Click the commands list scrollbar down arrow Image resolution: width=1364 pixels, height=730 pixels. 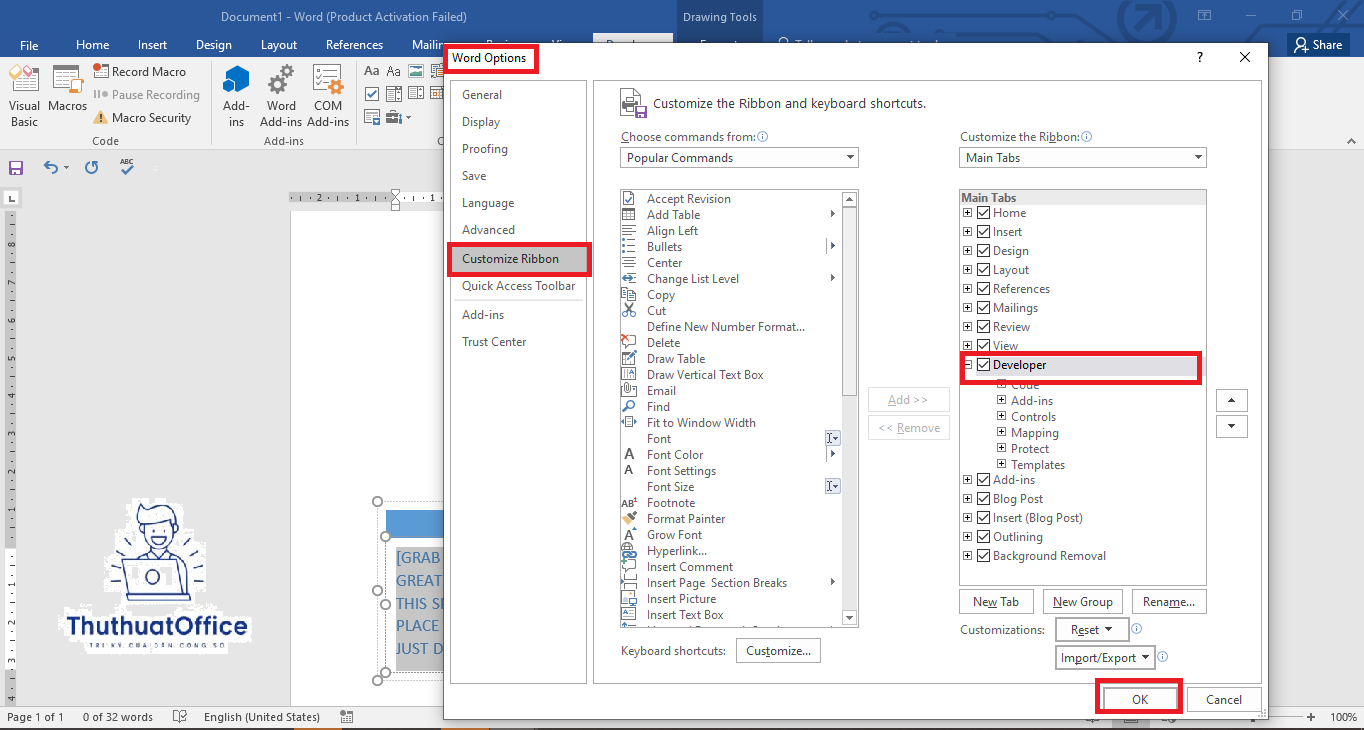(850, 618)
